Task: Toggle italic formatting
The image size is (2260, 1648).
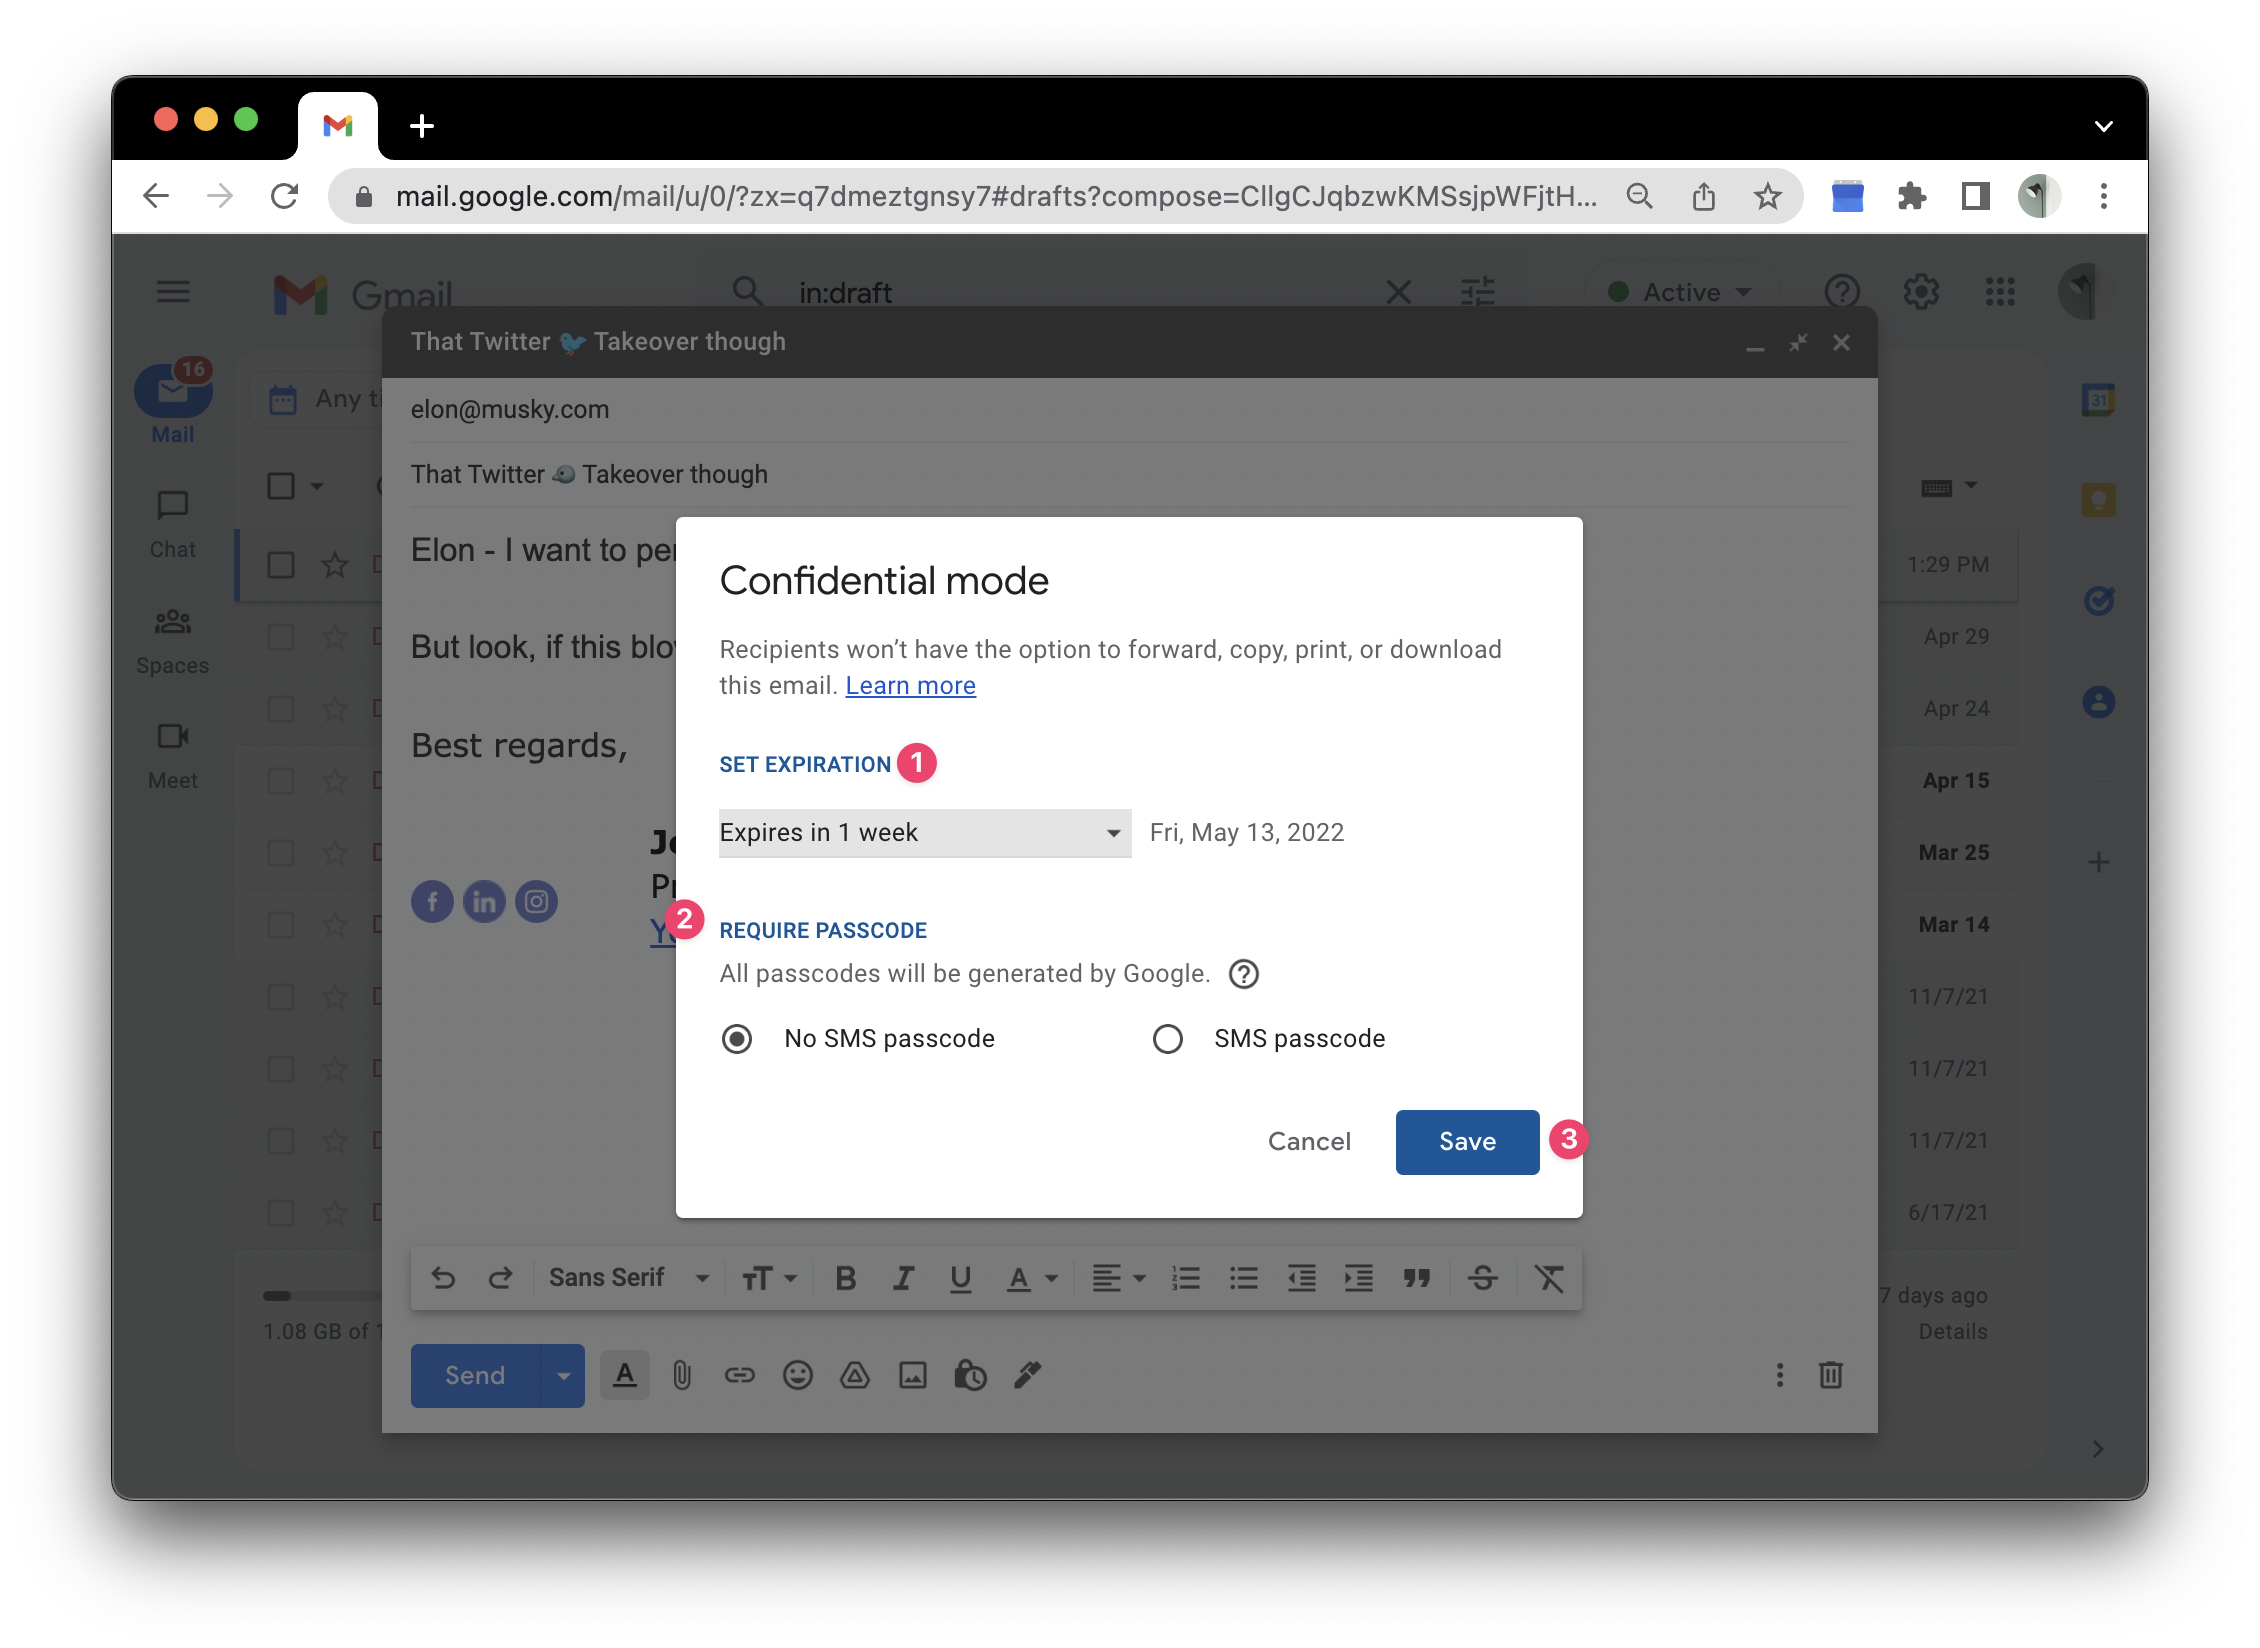Action: [903, 1278]
